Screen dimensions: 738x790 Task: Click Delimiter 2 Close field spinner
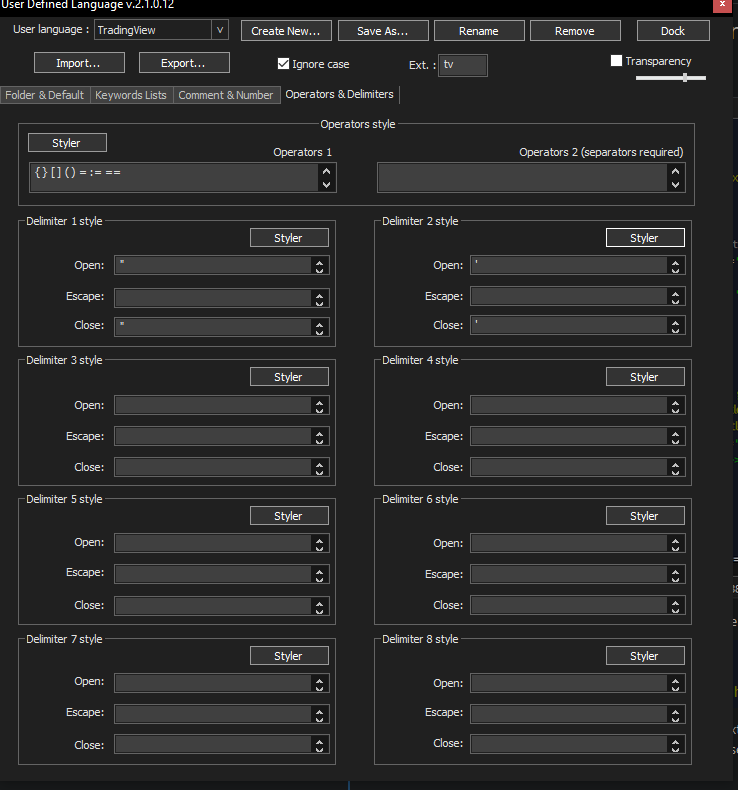point(676,326)
